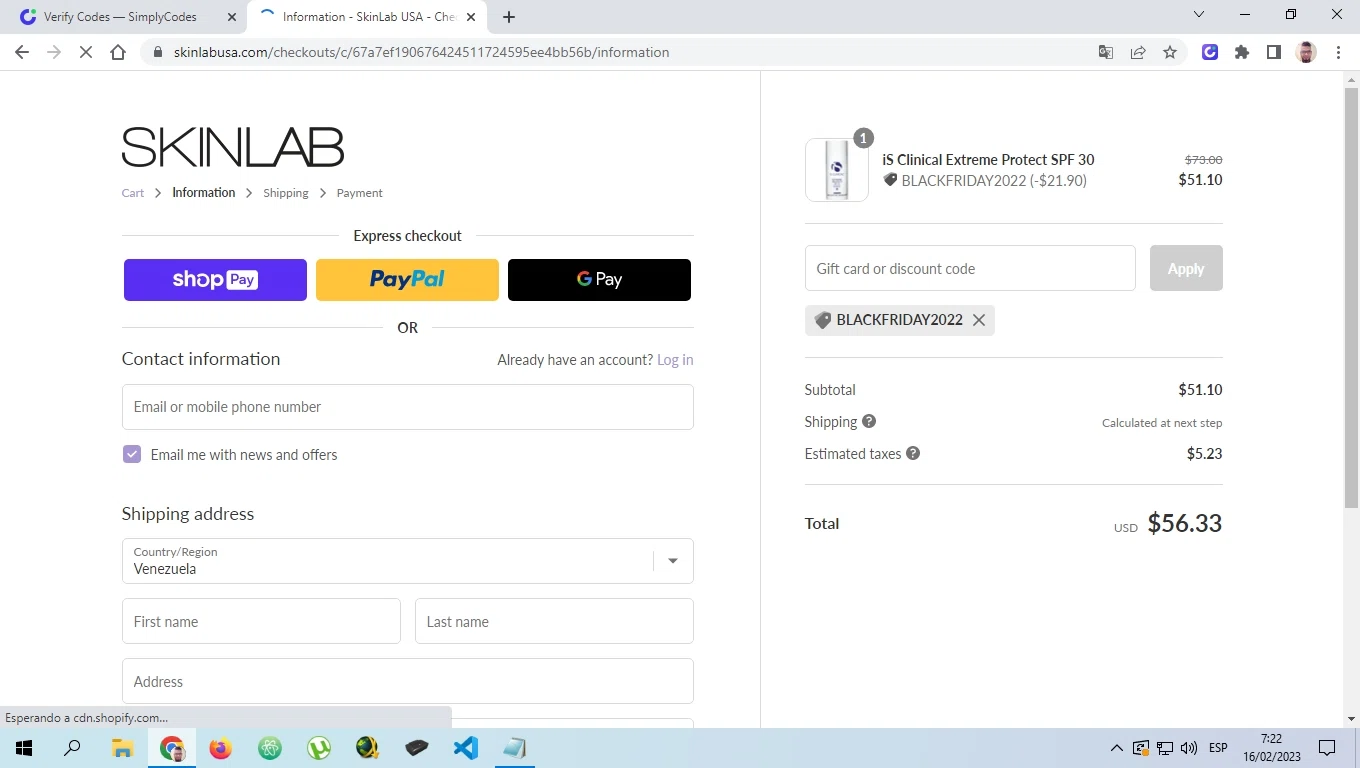Stop loading the current page

86,52
